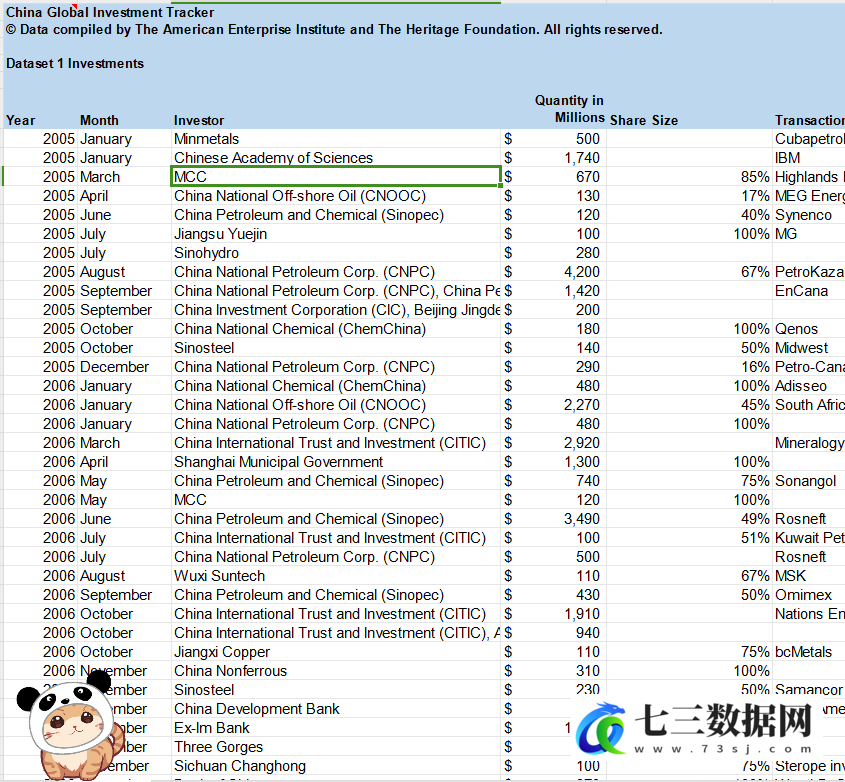Select the China Nonferrous investor cell
Image resolution: width=845 pixels, height=782 pixels.
click(x=336, y=671)
